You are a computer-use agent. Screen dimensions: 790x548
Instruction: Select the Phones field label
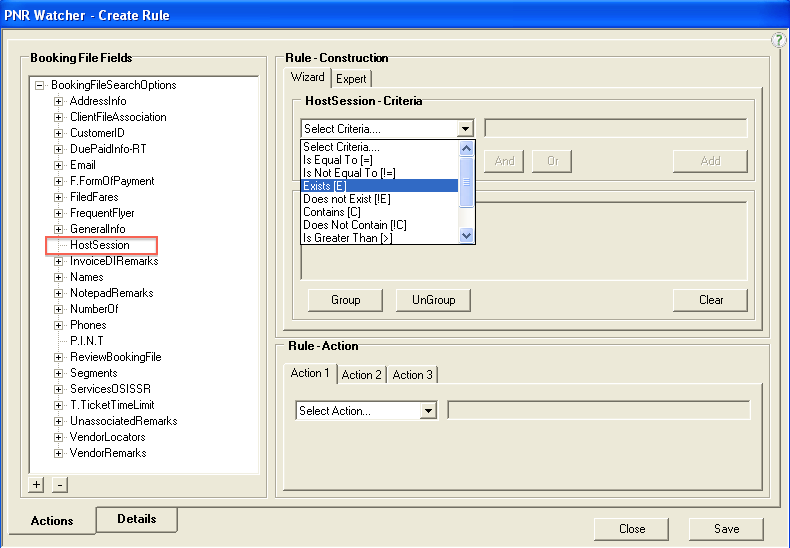(x=88, y=325)
